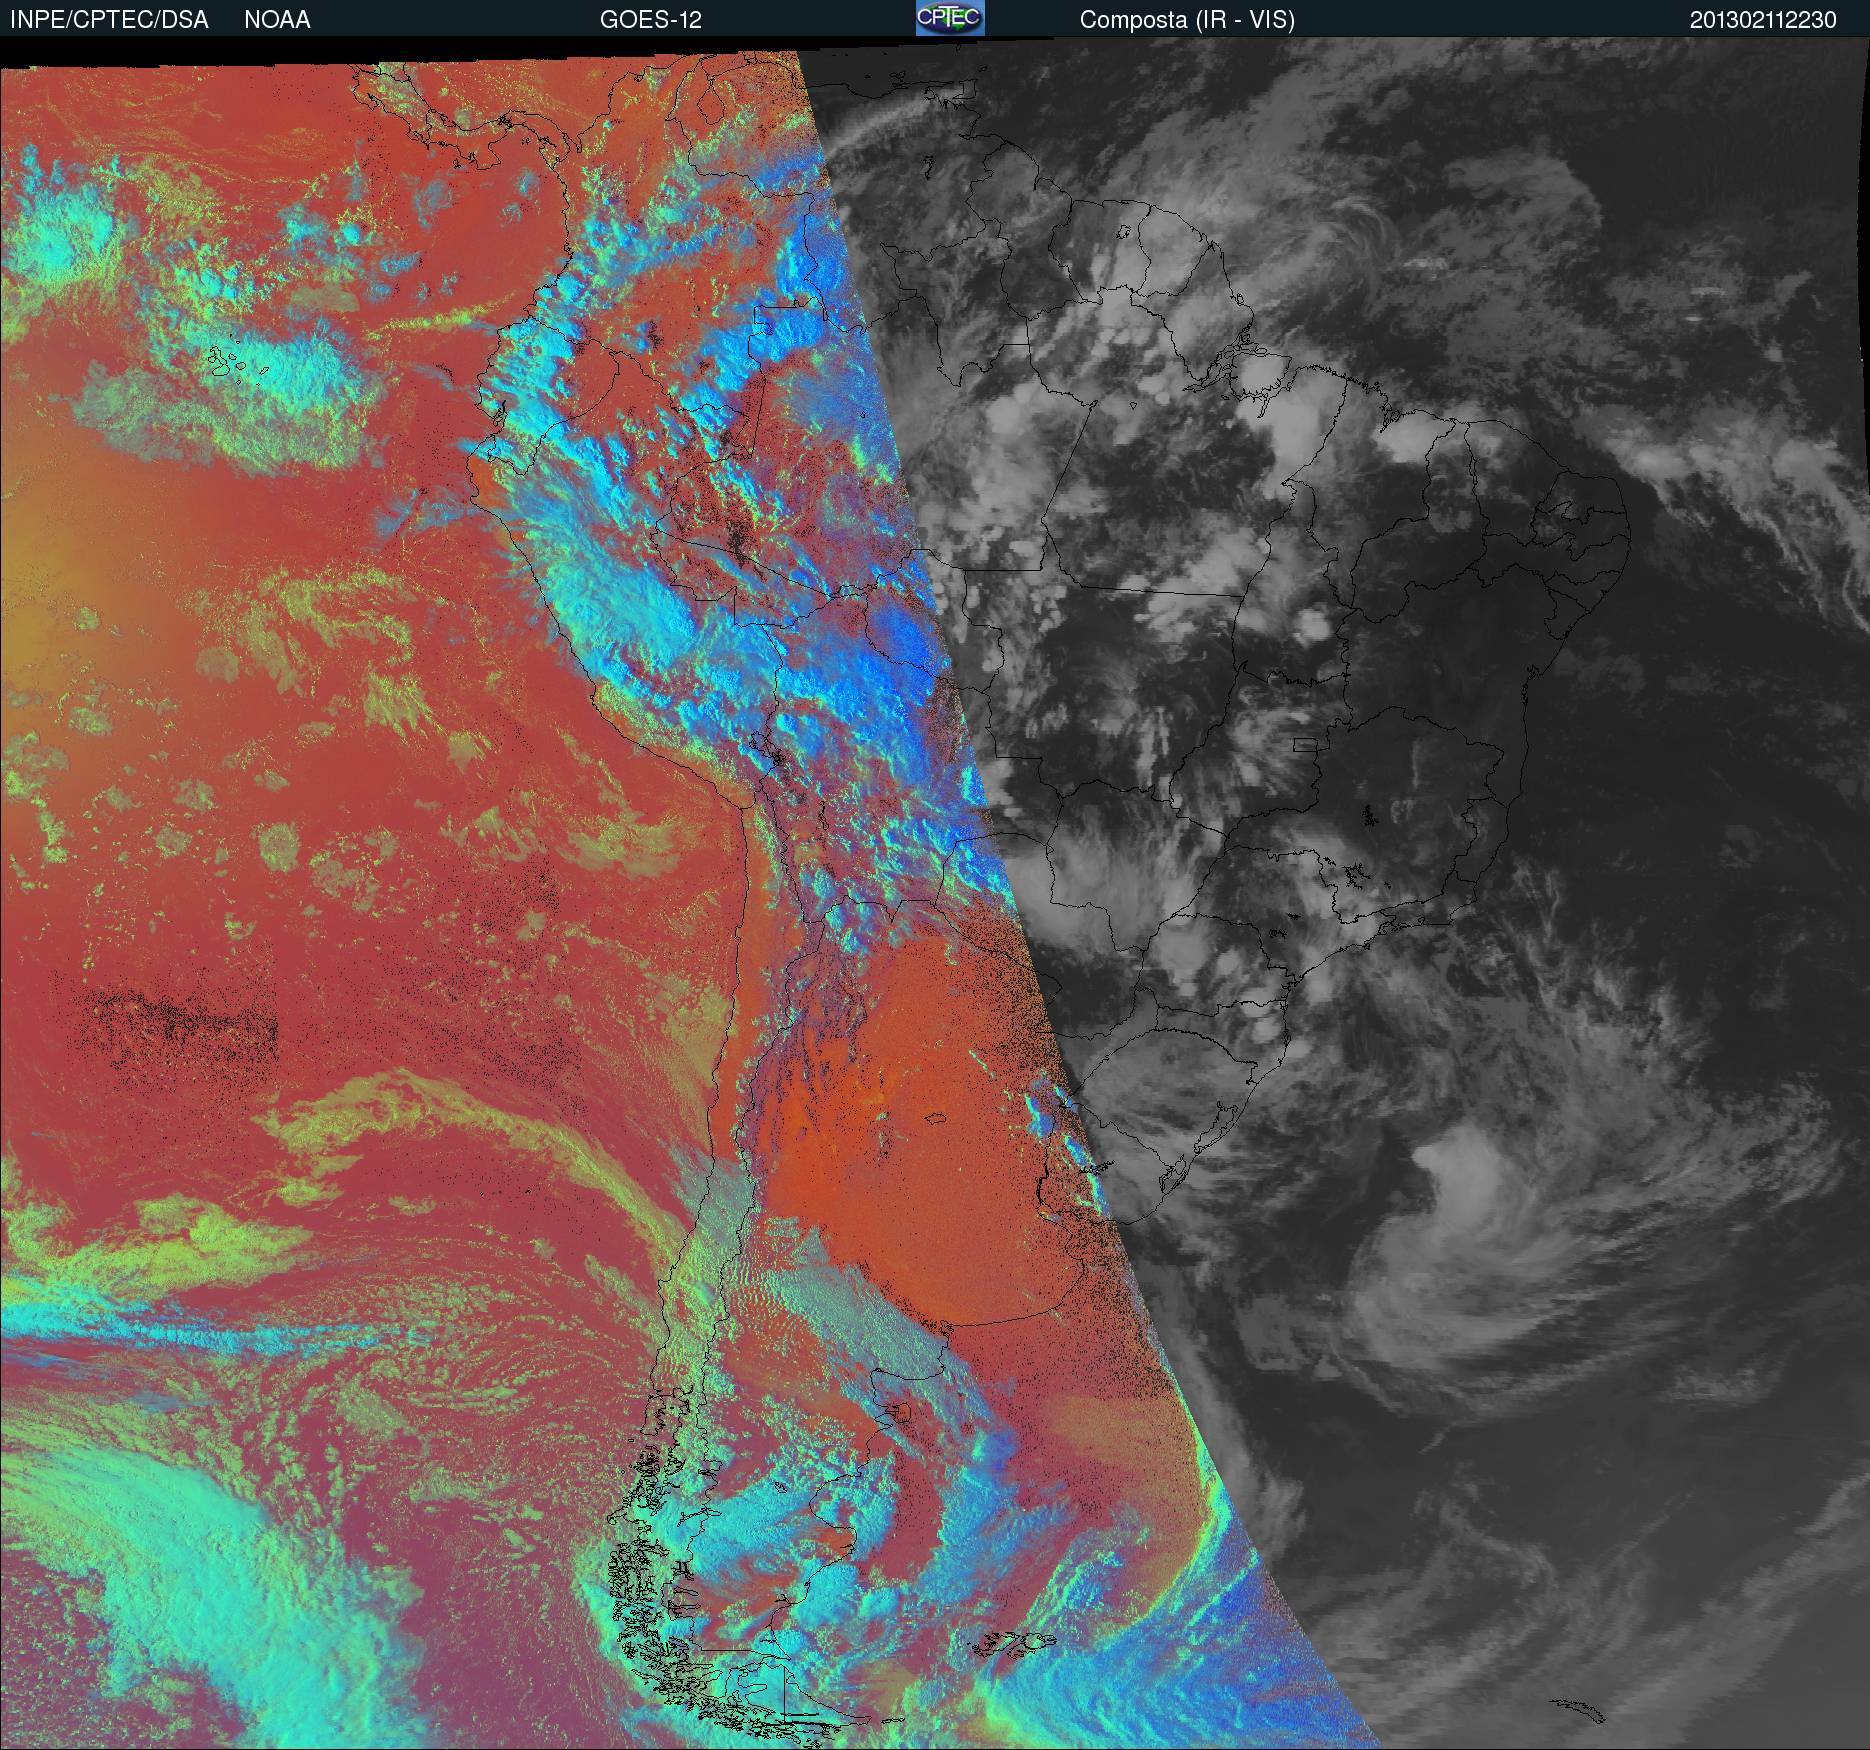Click the Composta (IR - VIS) title
Image resolution: width=1870 pixels, height=1750 pixels.
click(1187, 20)
